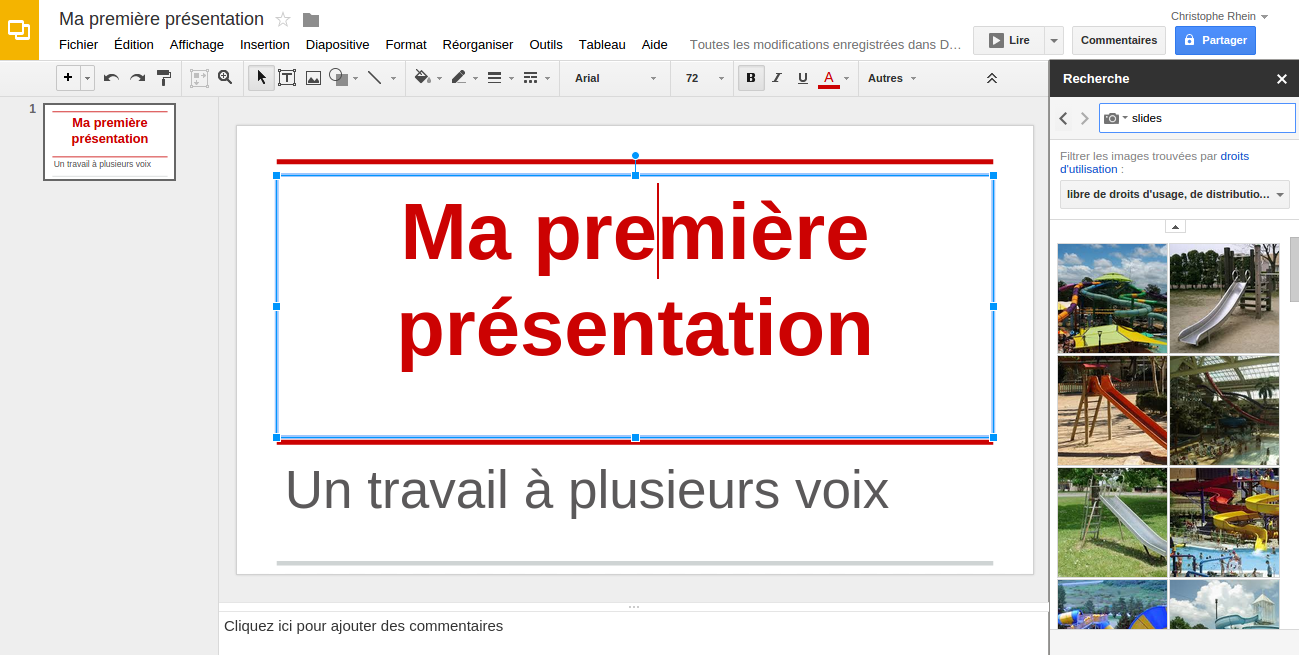The width and height of the screenshot is (1299, 655).
Task: Activate the paint format tool
Action: (163, 77)
